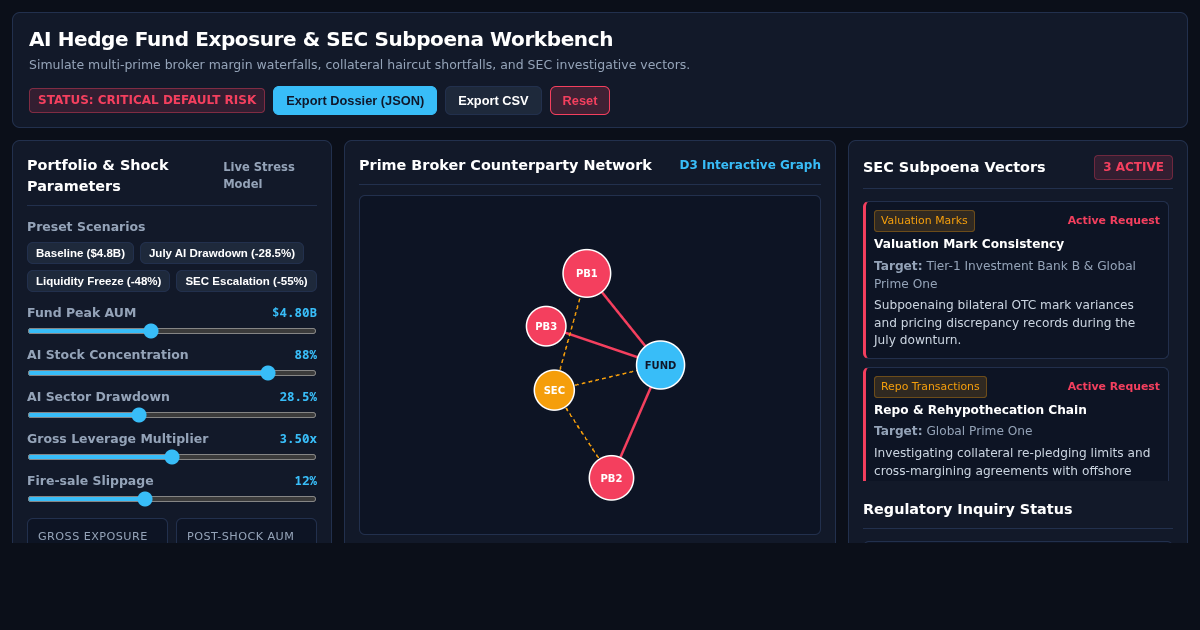Screen dimensions: 1200x630
Task: Click the 28.5% sector drawdown value
Action: 298,397
